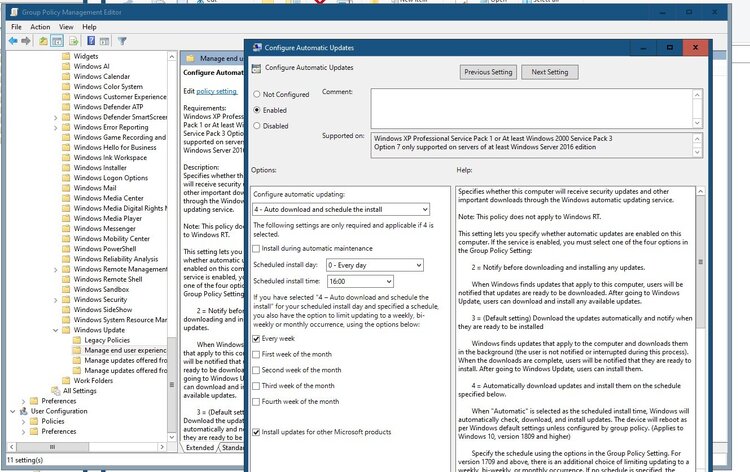Screen dimensions: 750x472
Task: Check Install during automatic maintenance
Action: [x=256, y=249]
